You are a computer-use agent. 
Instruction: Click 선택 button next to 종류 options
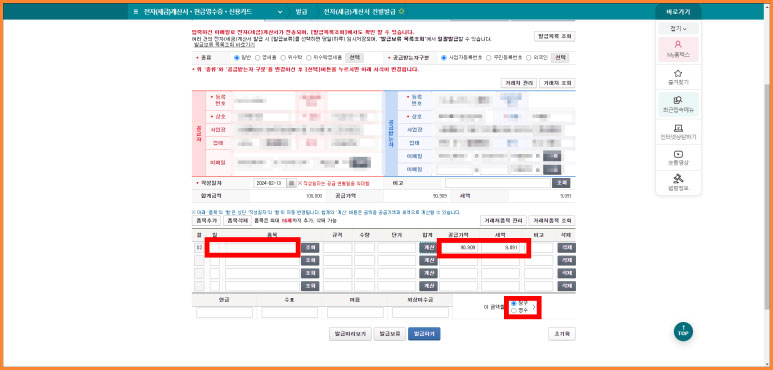pos(354,58)
